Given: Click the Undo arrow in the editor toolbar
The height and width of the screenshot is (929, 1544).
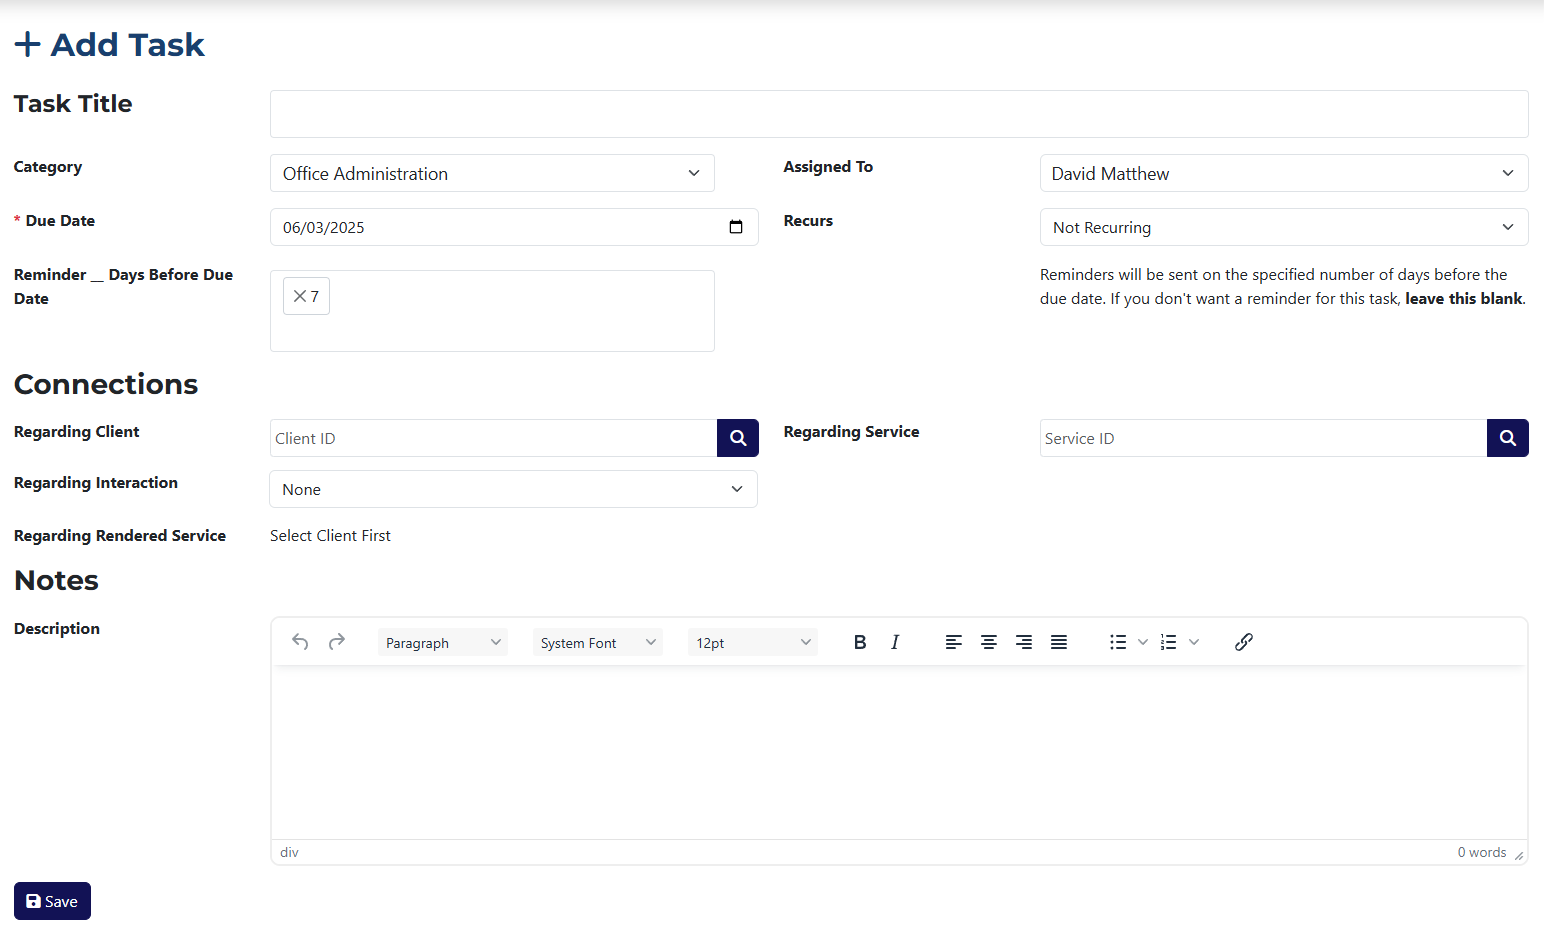Looking at the screenshot, I should 300,641.
